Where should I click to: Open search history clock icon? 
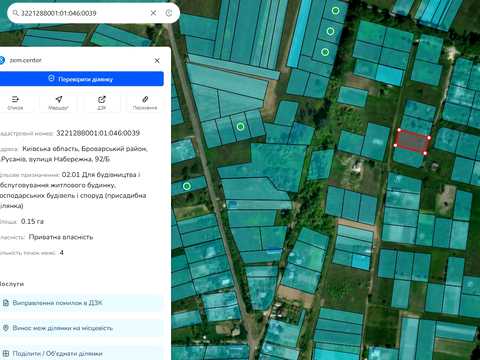tap(169, 13)
